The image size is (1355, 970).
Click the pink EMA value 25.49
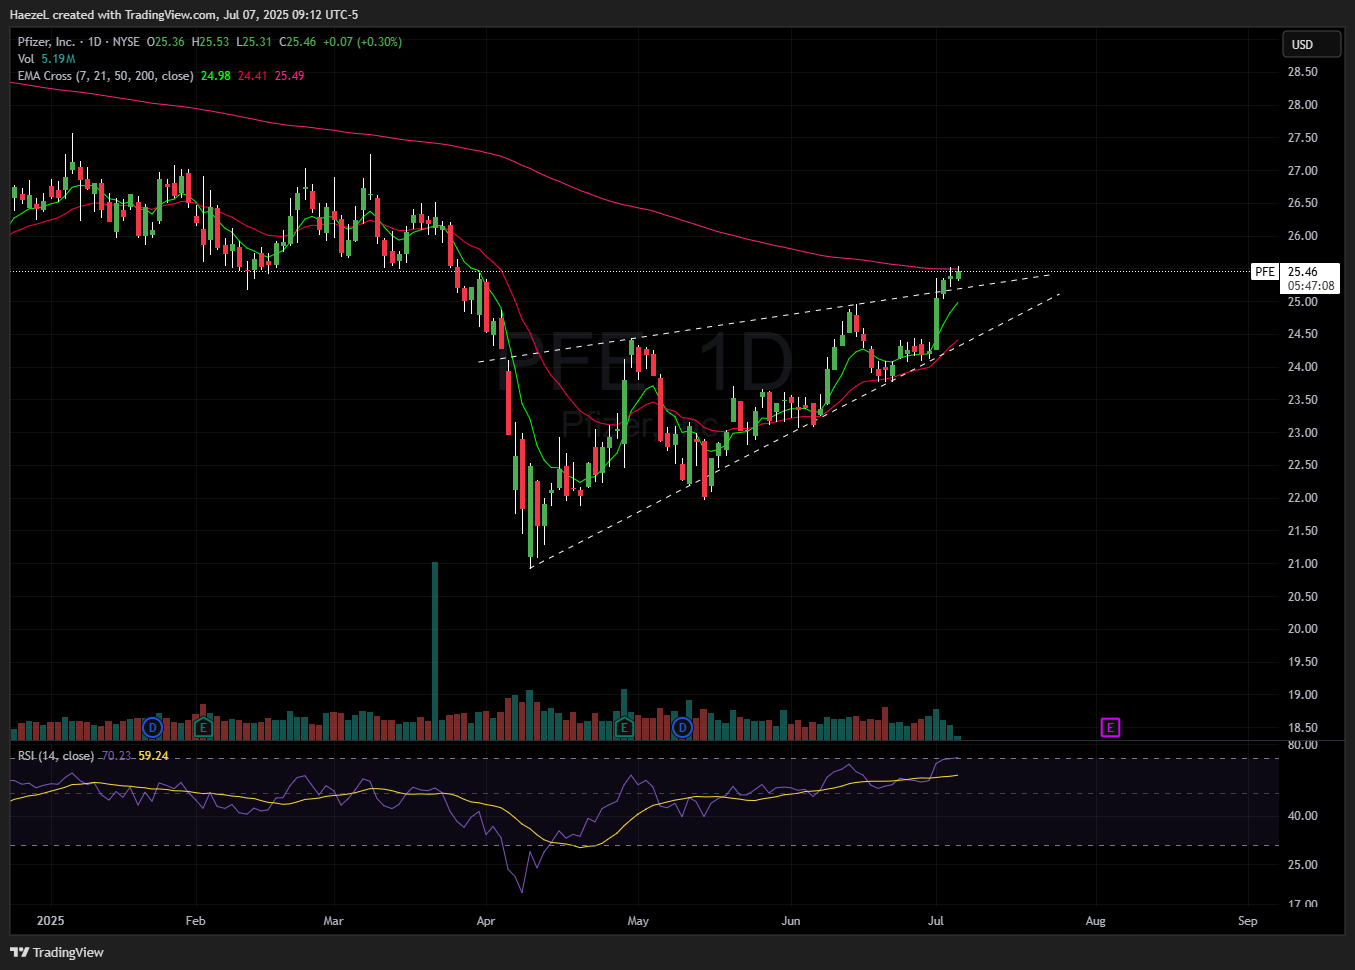[x=289, y=76]
